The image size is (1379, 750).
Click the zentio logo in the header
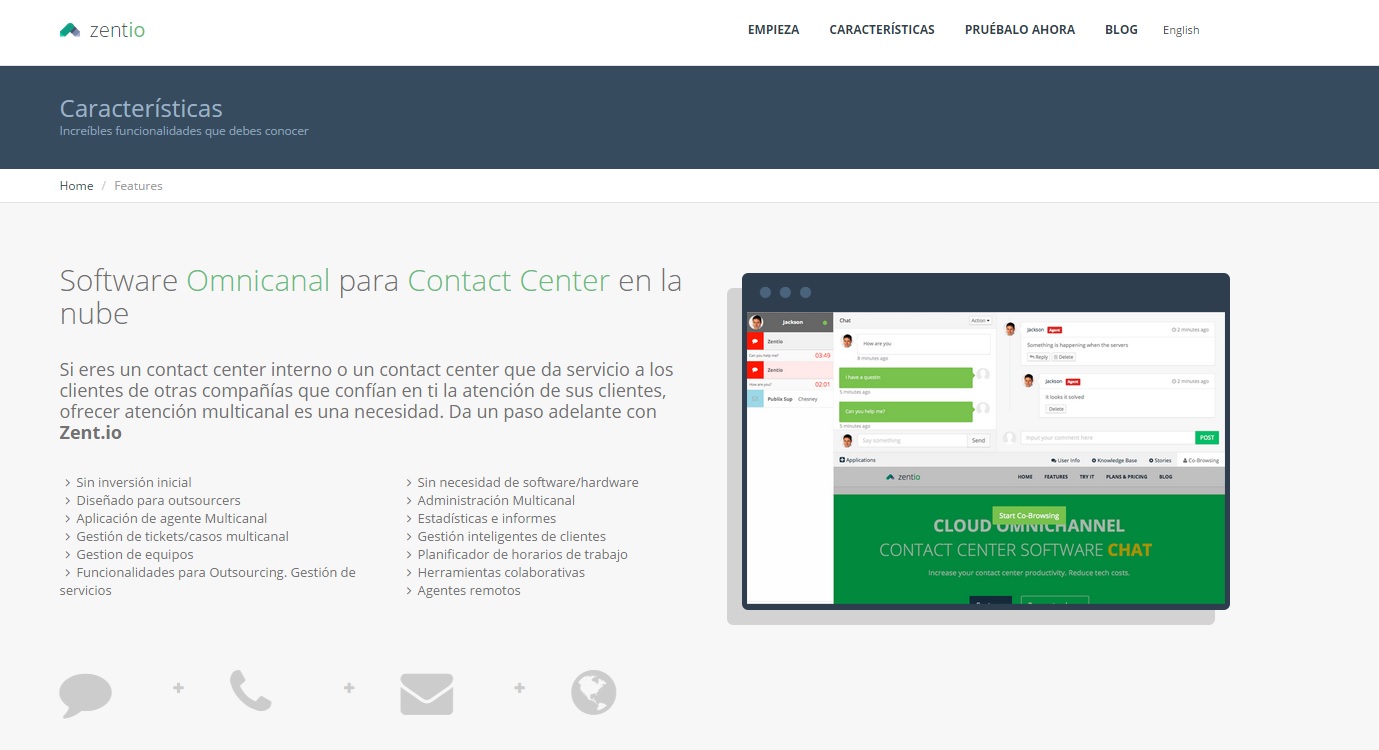tap(102, 30)
